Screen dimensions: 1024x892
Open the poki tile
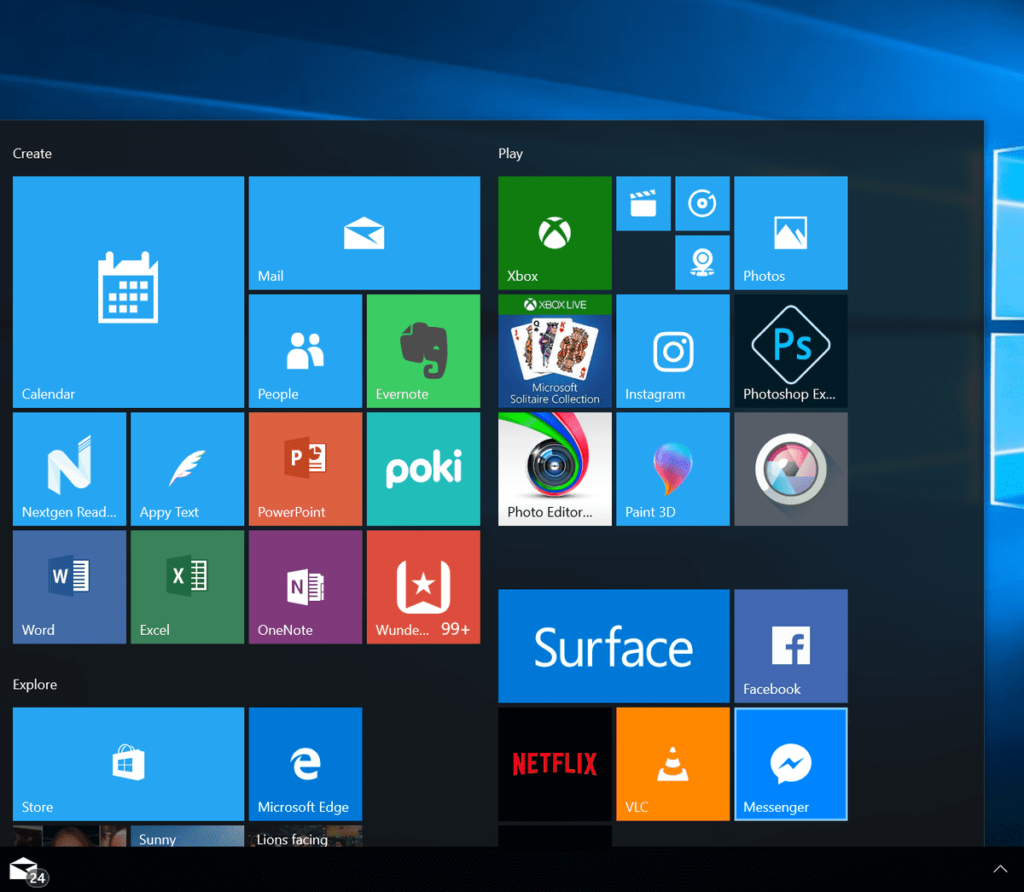point(423,469)
